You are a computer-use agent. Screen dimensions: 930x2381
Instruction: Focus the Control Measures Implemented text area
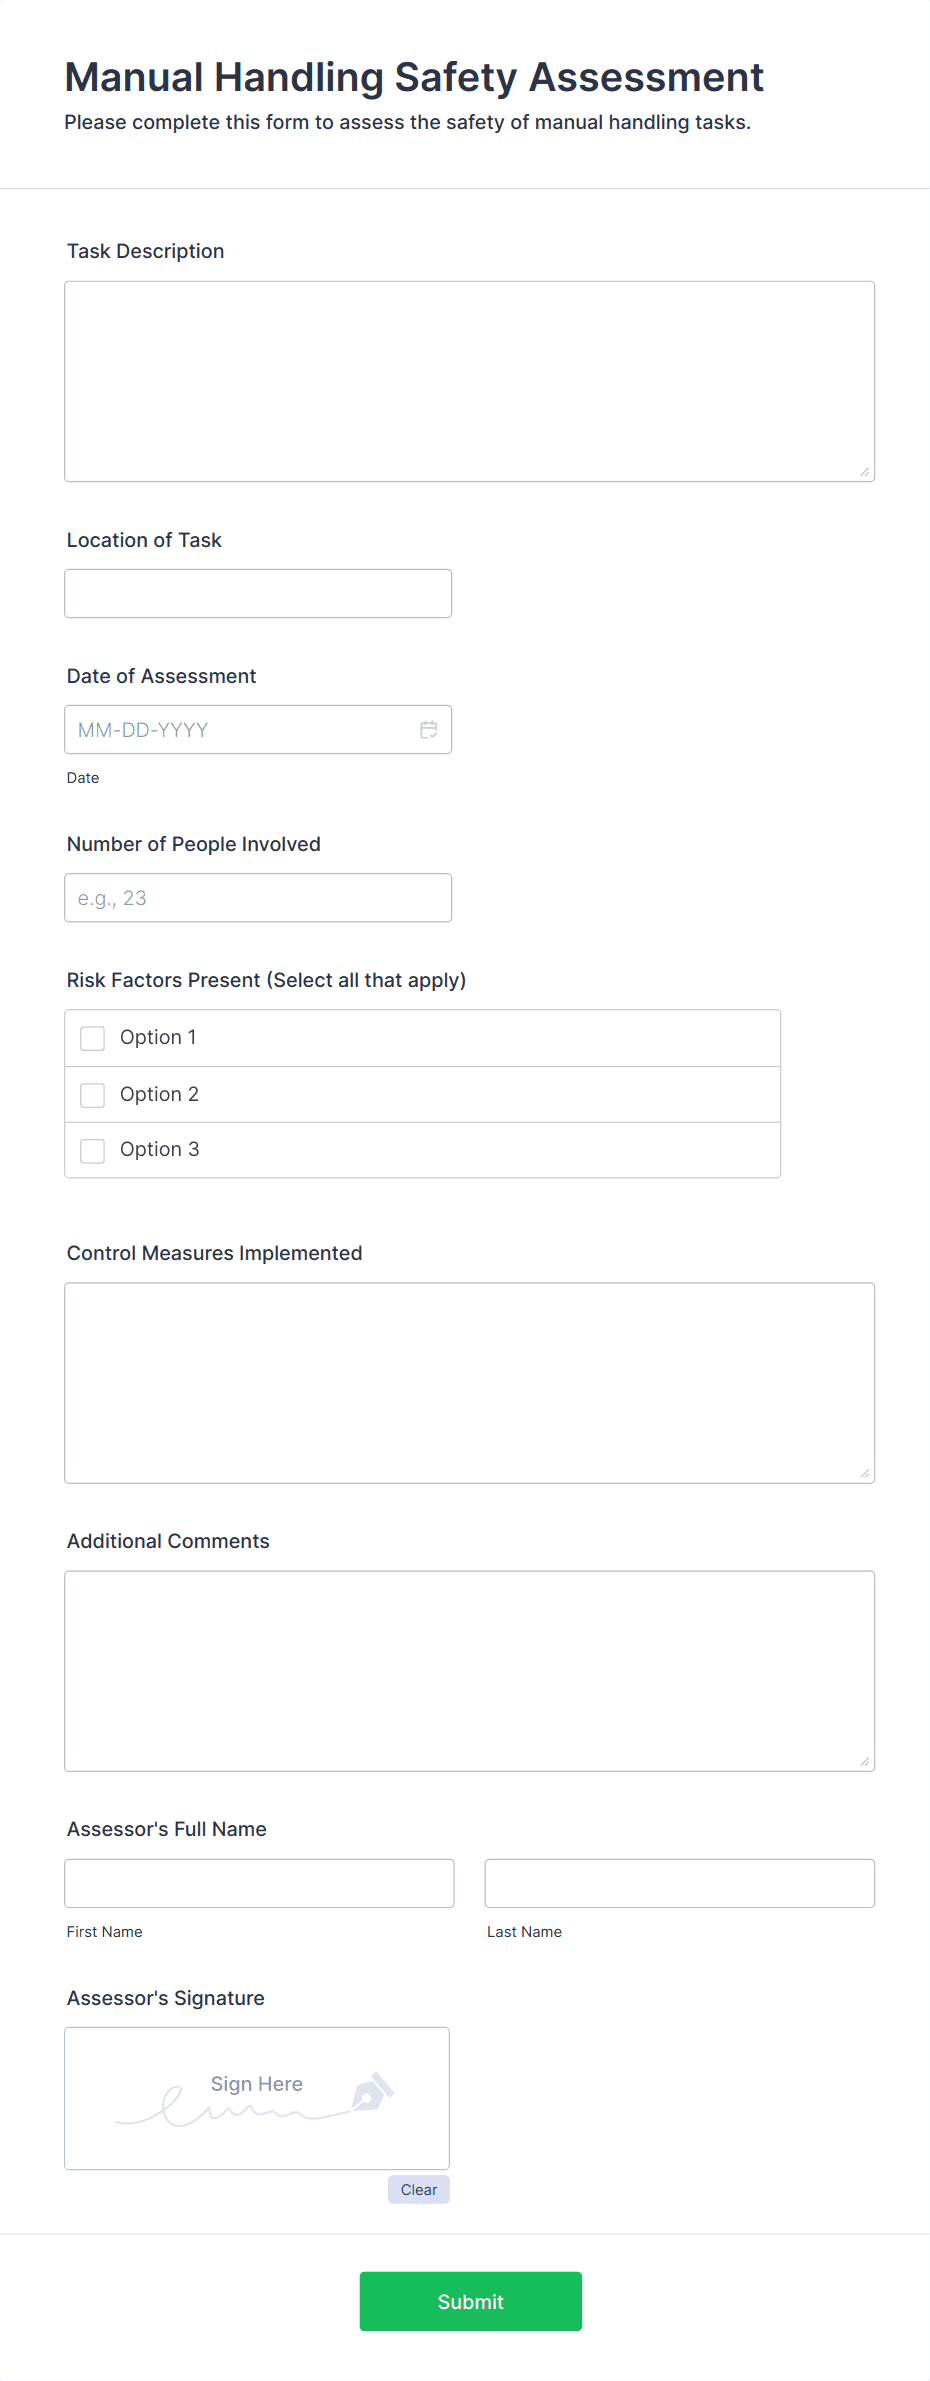(469, 1382)
